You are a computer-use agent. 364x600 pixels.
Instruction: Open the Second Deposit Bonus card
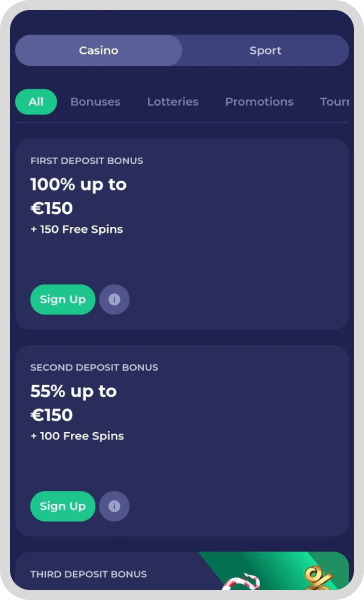click(x=182, y=441)
